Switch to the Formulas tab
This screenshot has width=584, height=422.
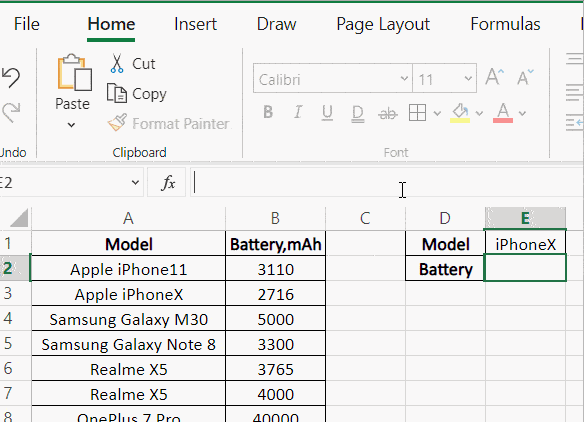(505, 24)
